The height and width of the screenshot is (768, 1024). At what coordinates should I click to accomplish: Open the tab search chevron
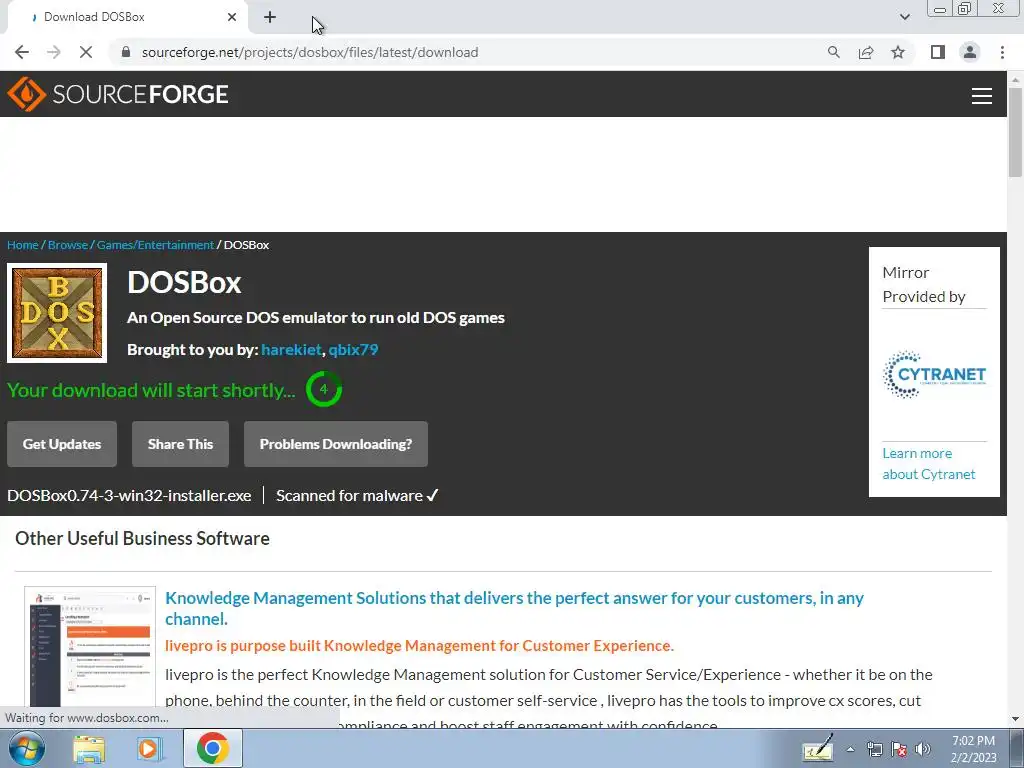(x=904, y=17)
